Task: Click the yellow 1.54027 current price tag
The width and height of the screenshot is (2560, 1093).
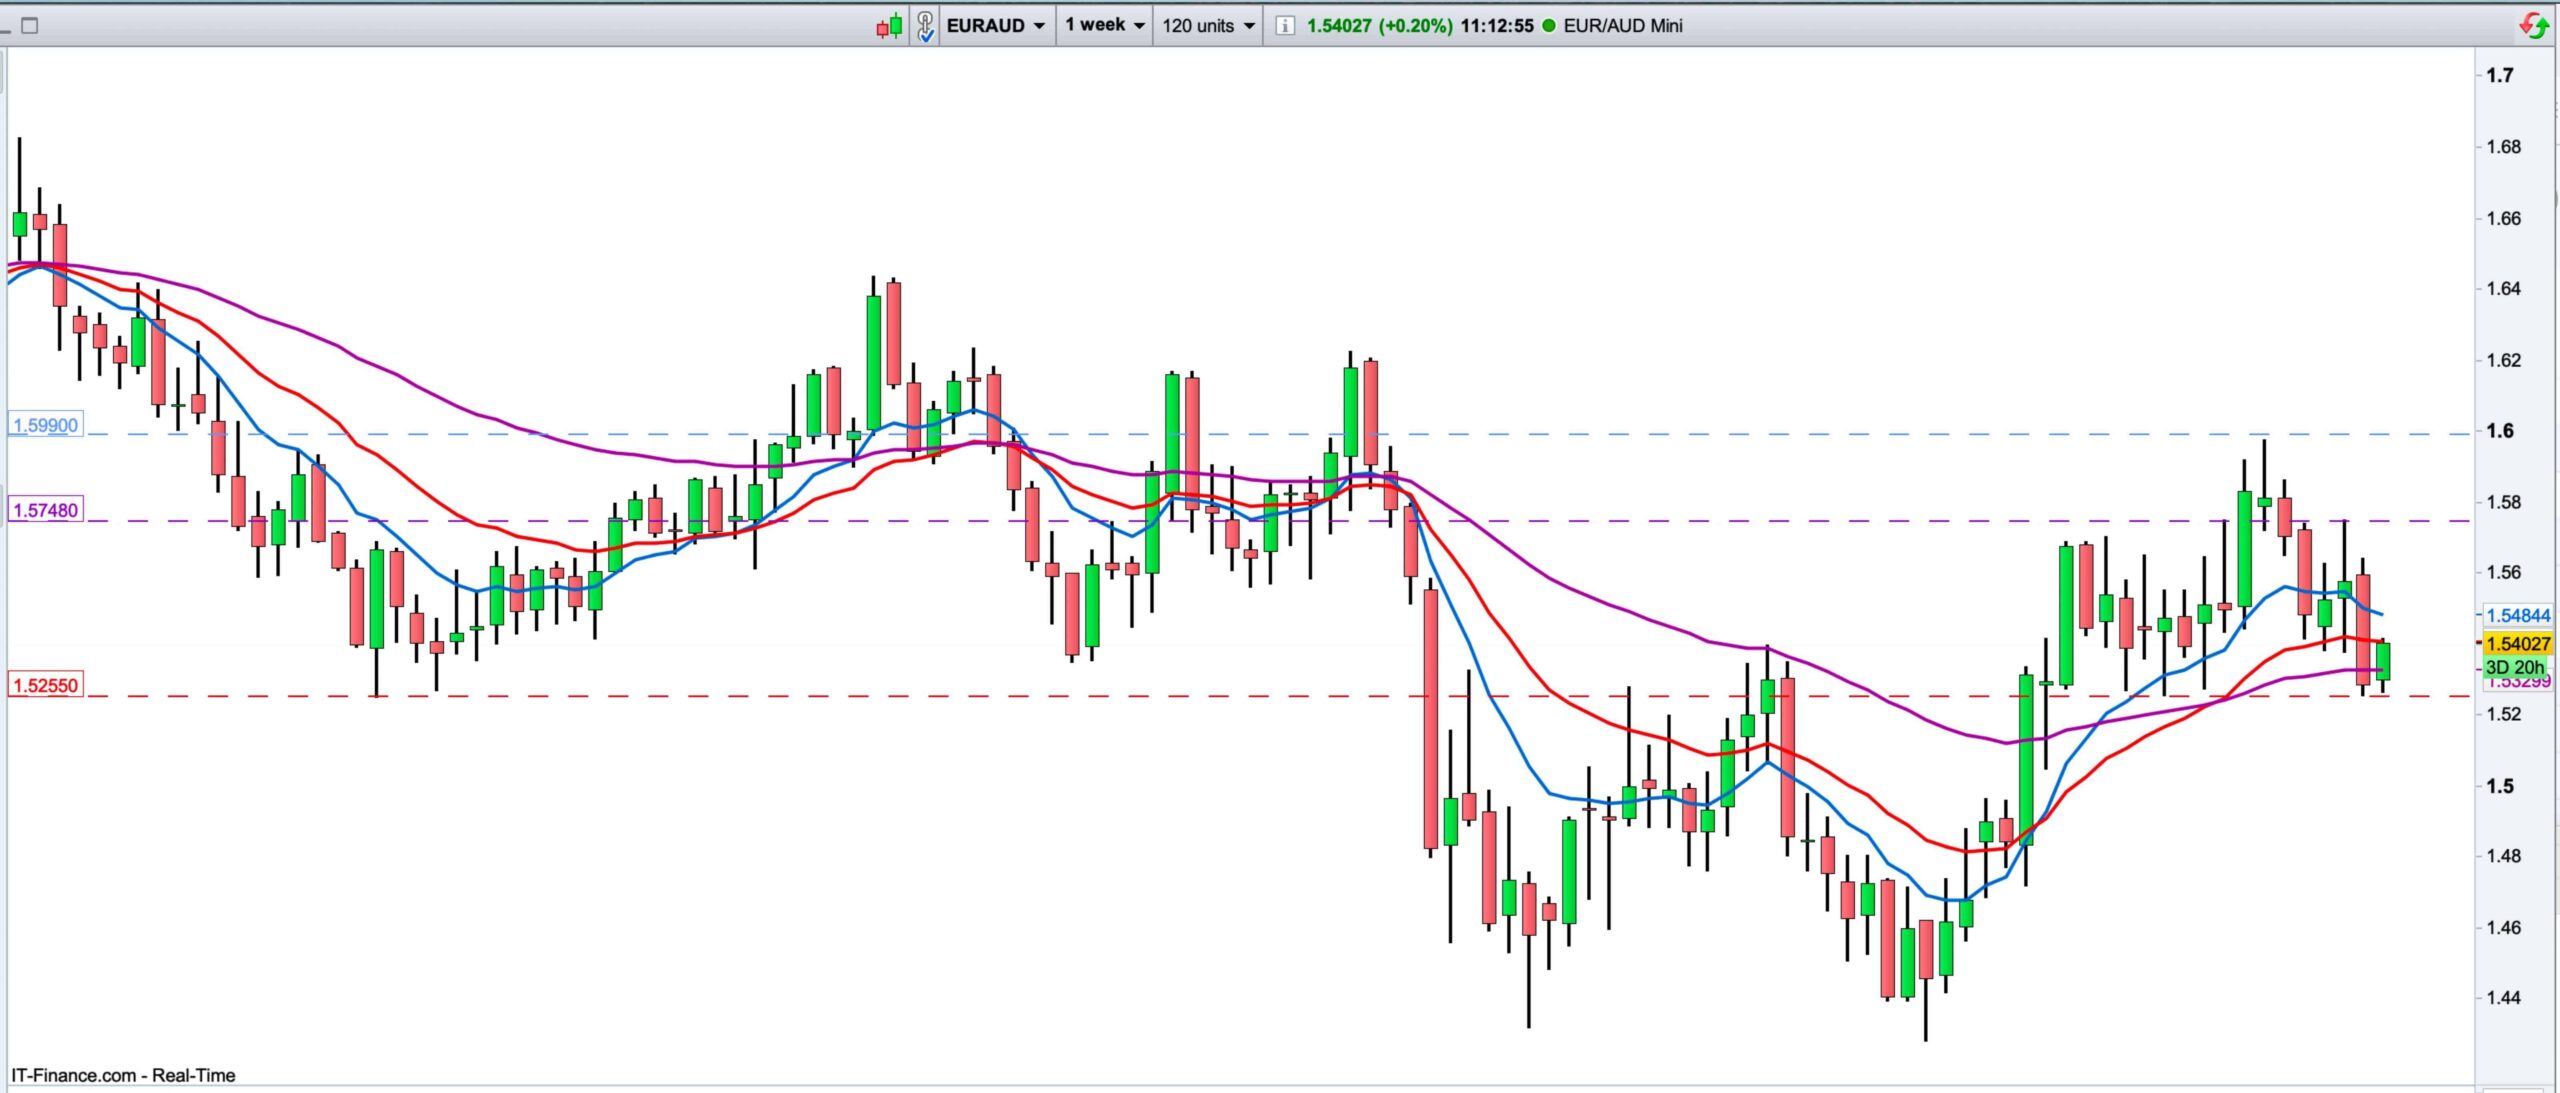Action: [2517, 644]
